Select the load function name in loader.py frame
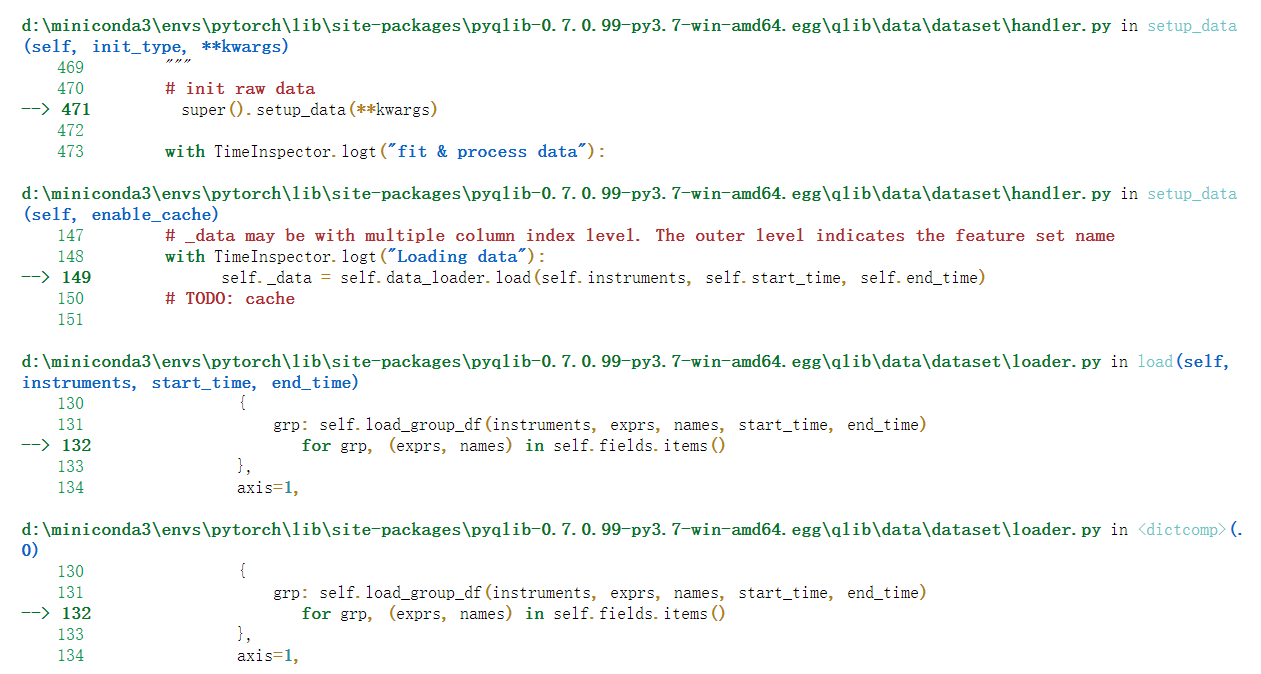Screen dimensions: 1261x674 (x=1154, y=361)
